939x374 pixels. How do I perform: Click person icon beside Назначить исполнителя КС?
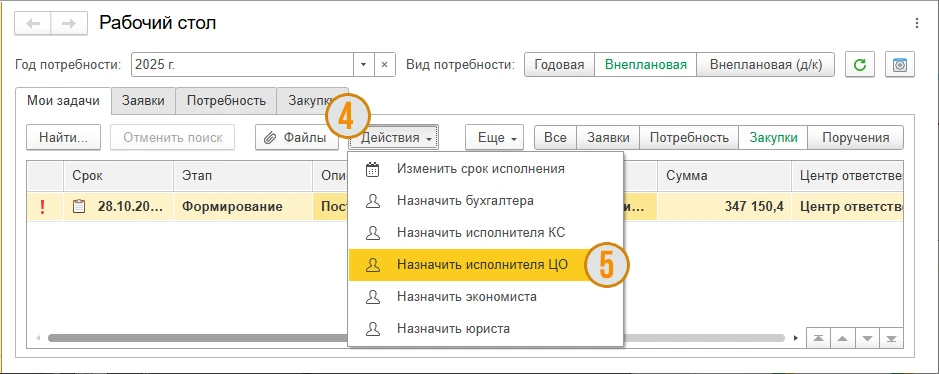coord(373,233)
